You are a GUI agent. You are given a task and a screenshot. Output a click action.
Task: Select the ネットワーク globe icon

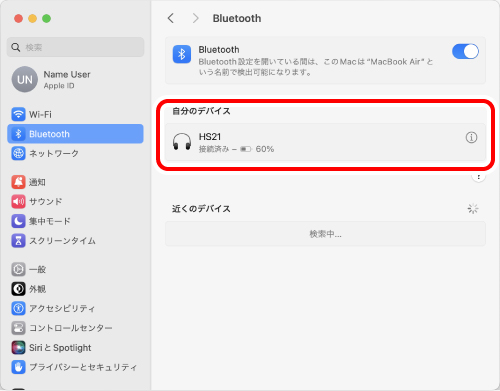(x=18, y=153)
